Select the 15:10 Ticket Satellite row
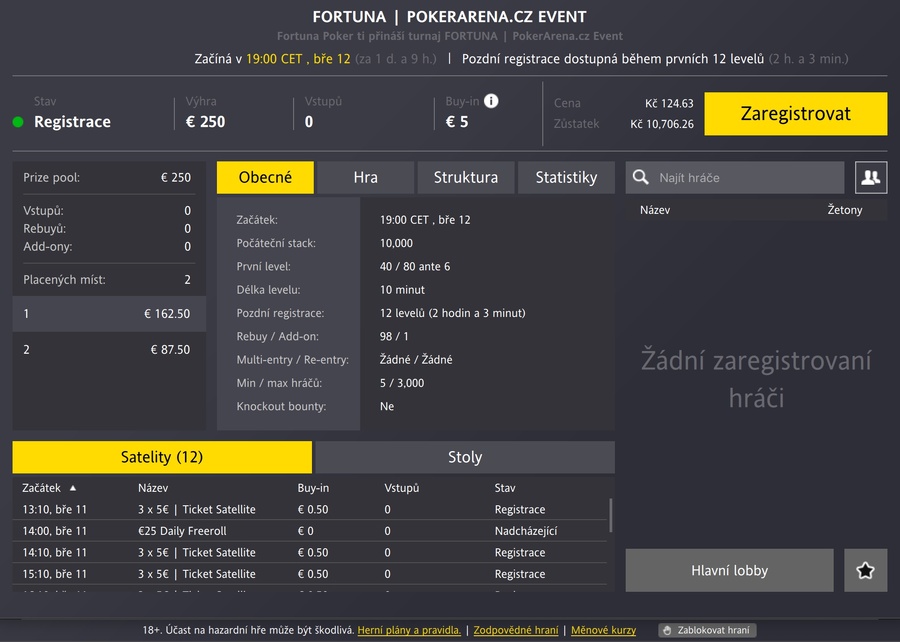This screenshot has width=900, height=642. [310, 574]
